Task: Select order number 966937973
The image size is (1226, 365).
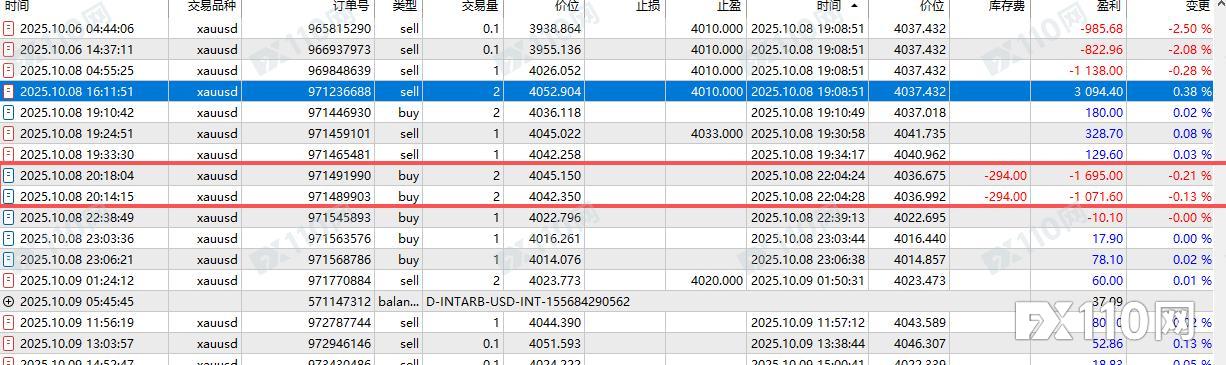Action: tap(340, 49)
